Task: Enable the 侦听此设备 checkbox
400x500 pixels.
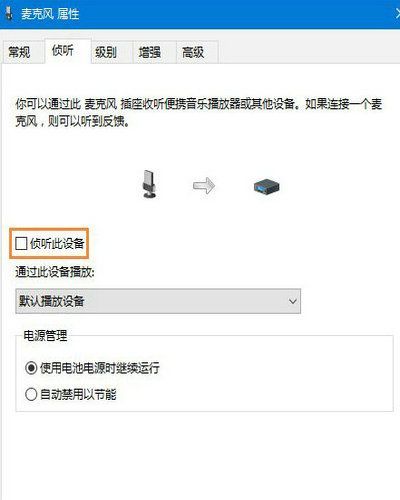Action: click(x=21, y=243)
